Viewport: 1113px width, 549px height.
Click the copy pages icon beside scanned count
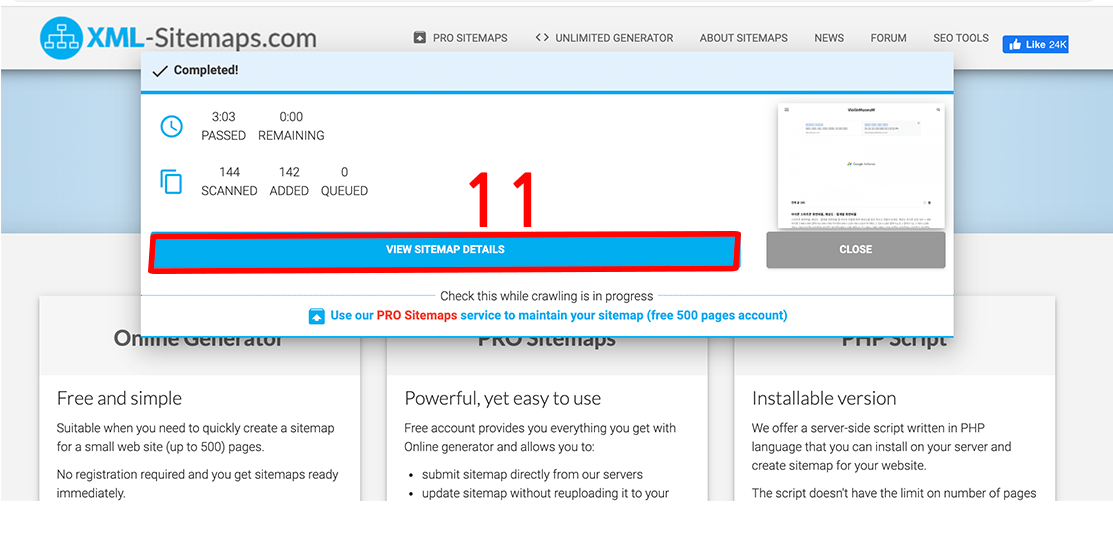point(171,182)
